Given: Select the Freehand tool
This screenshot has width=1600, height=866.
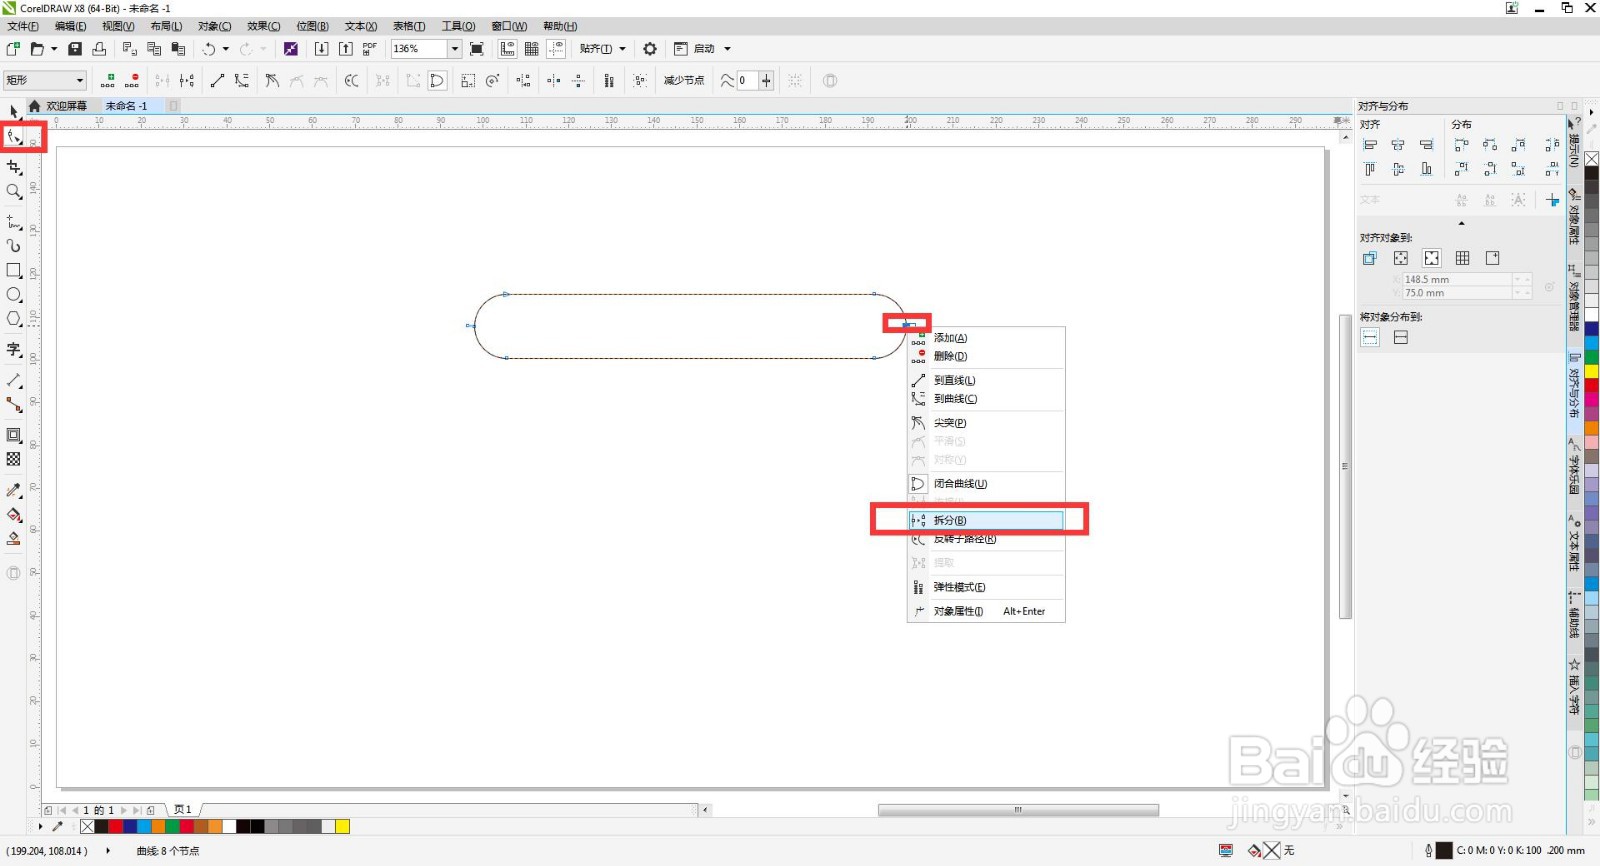Looking at the screenshot, I should [14, 222].
